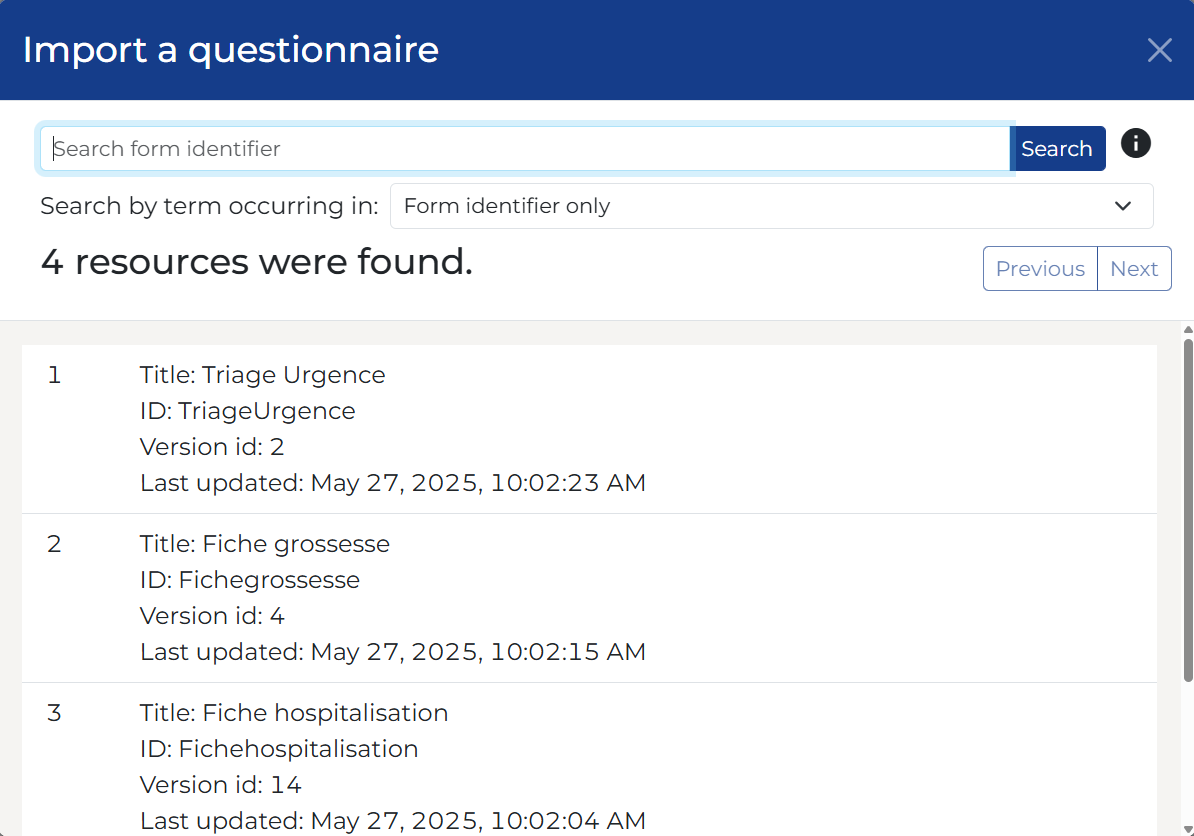This screenshot has height=836, width=1194.
Task: Click the scrollbar up arrow
Action: (1188, 329)
